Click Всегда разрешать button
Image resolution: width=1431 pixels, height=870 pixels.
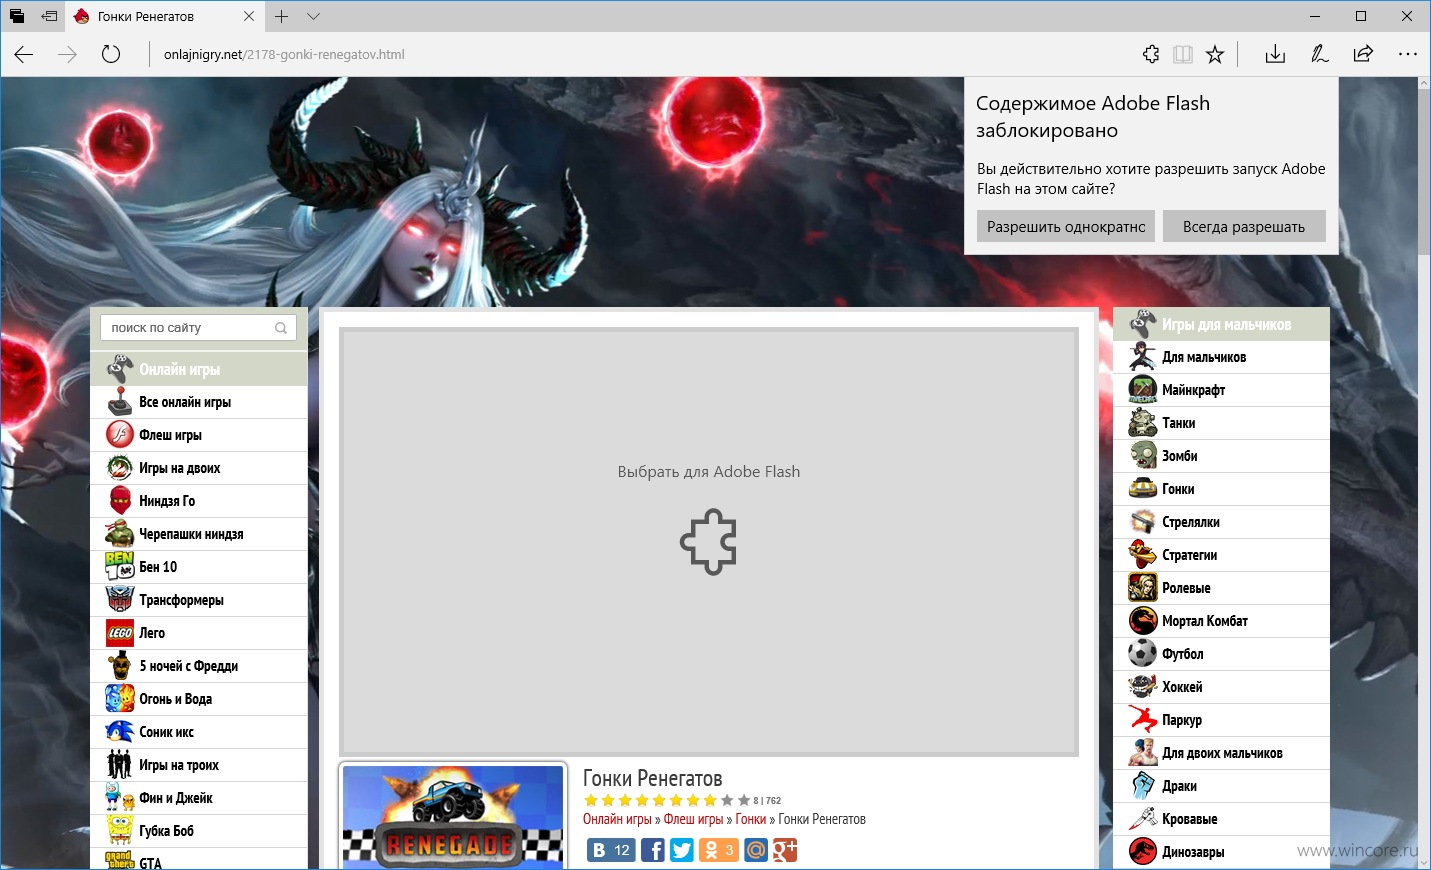[x=1244, y=226]
